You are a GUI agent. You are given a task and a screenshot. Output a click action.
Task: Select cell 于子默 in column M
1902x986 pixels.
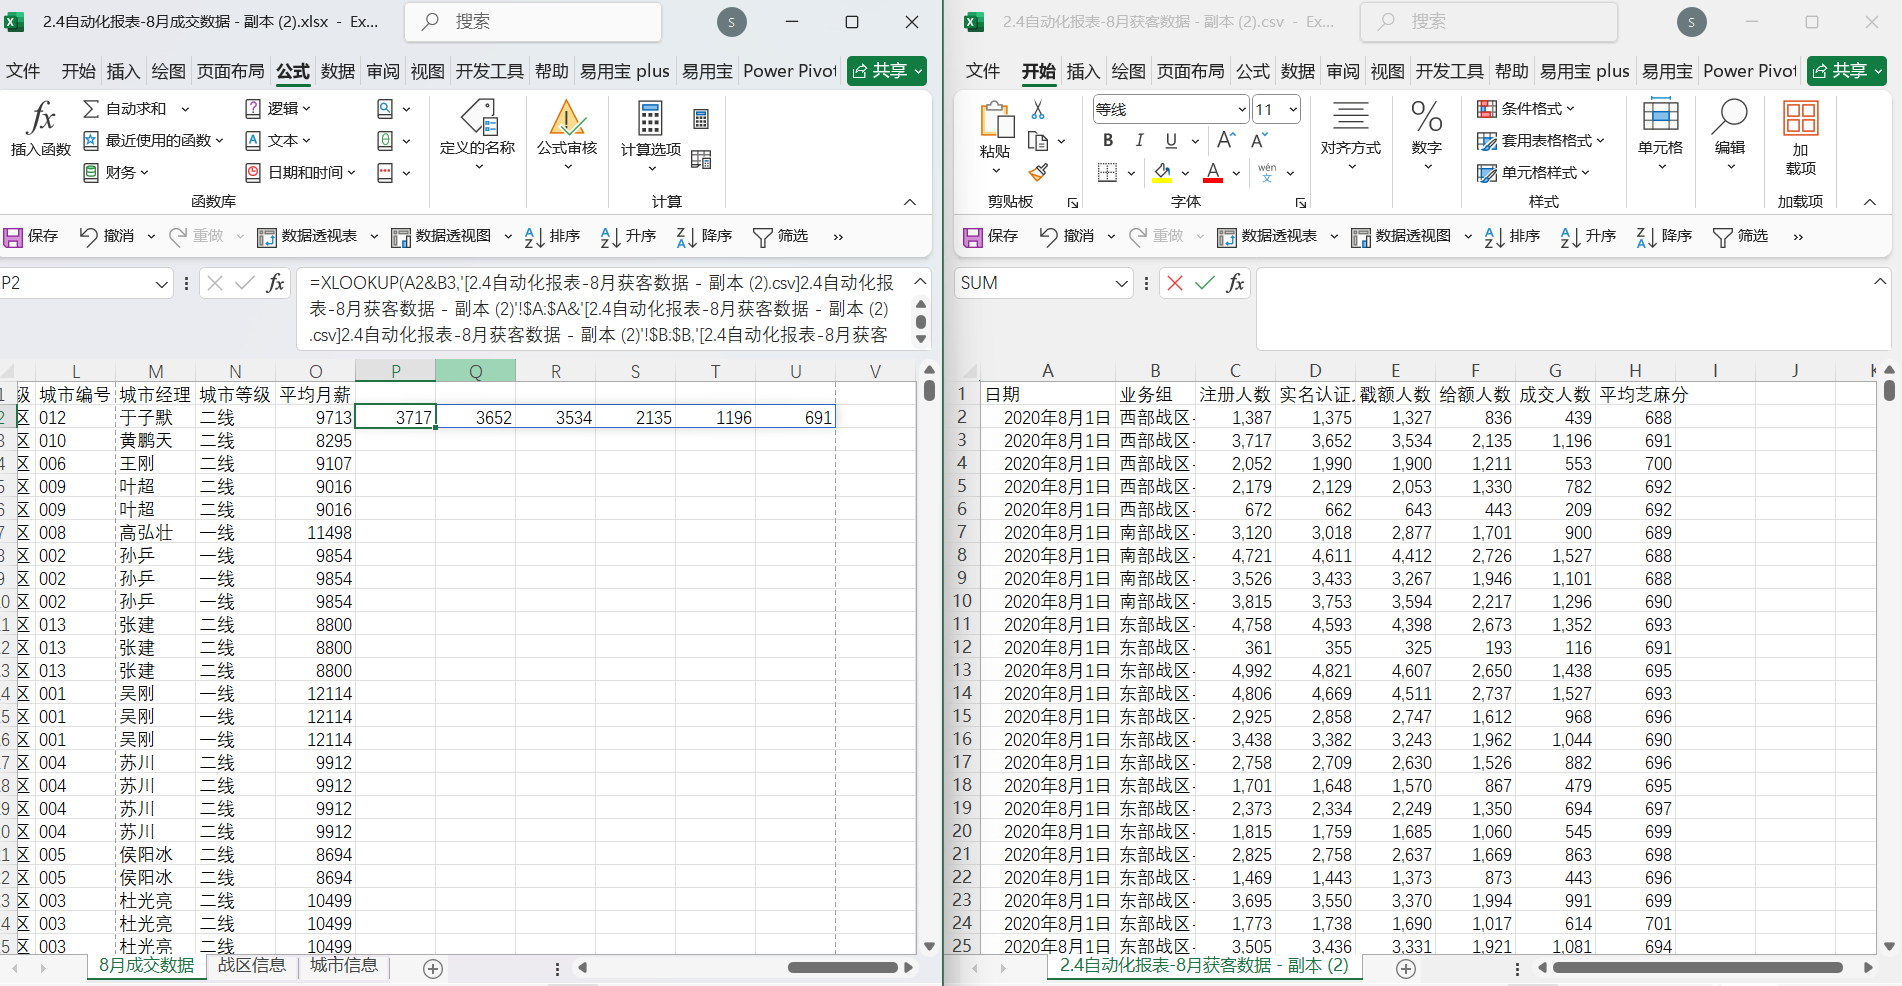pos(155,417)
